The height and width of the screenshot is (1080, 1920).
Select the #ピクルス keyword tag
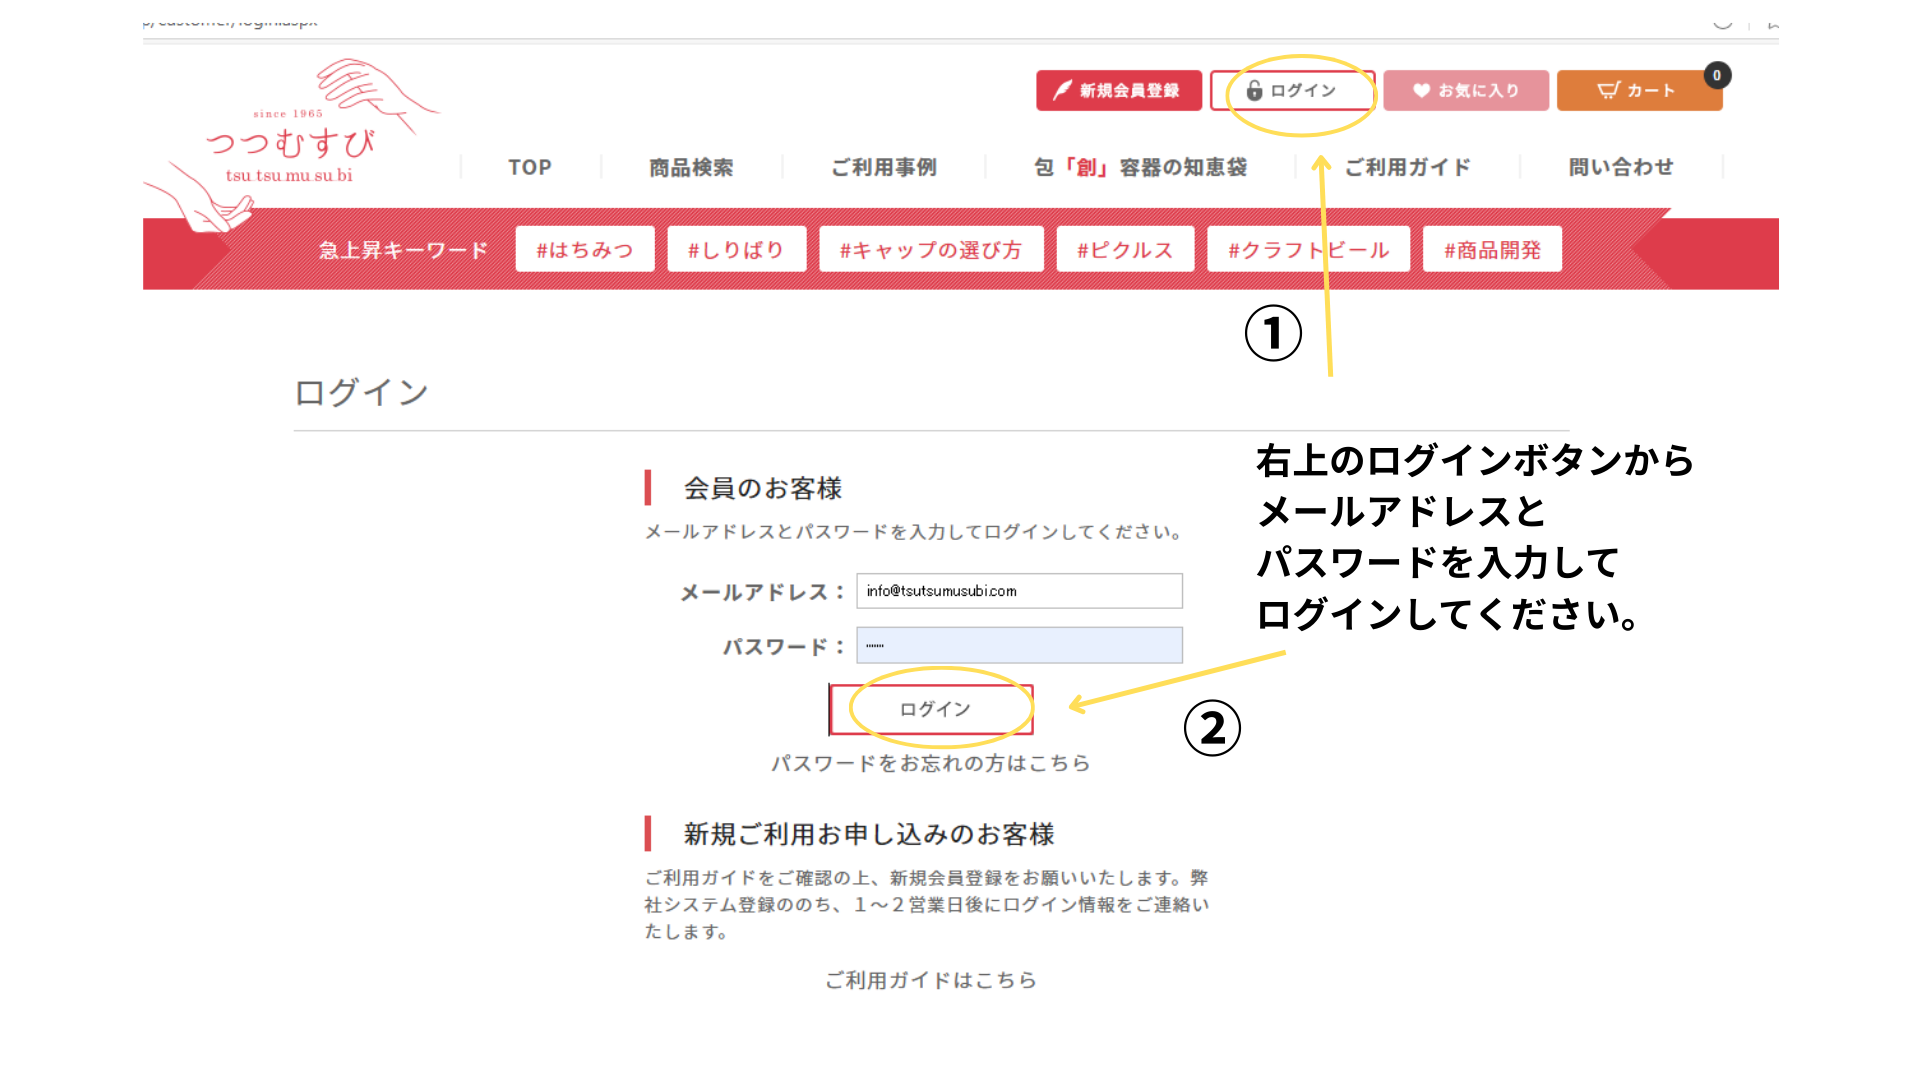click(1124, 249)
